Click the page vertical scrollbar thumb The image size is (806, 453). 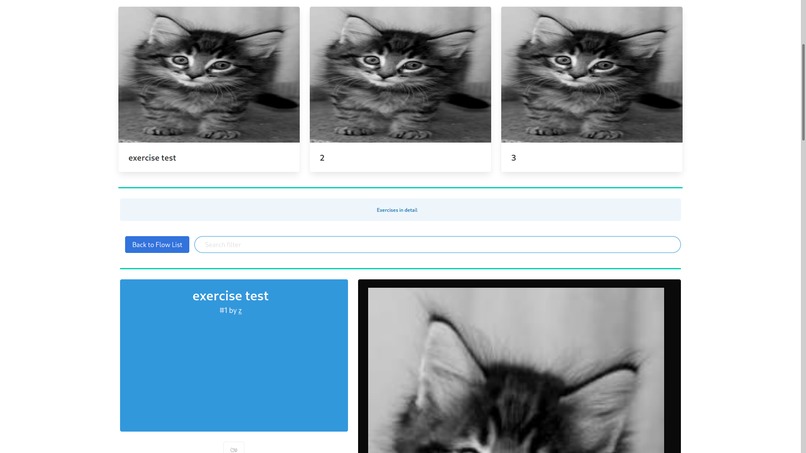(803, 92)
